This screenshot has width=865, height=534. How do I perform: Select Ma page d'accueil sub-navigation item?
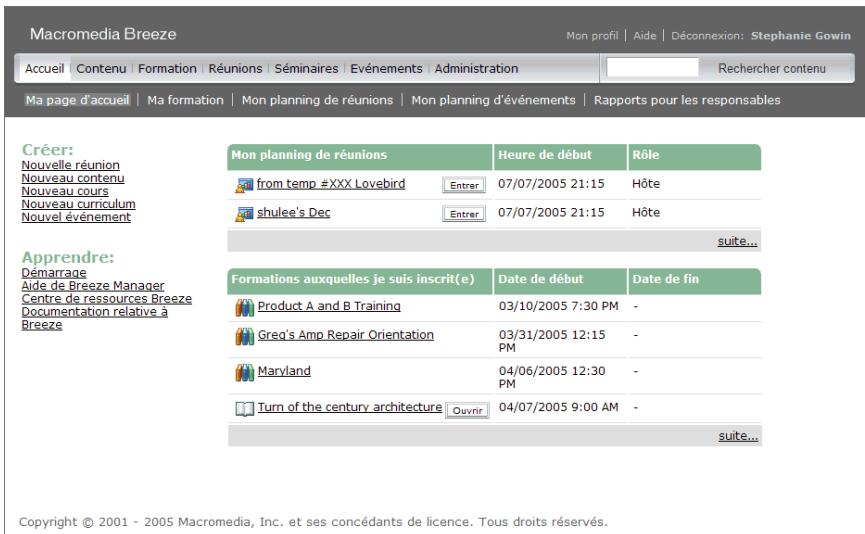pos(77,100)
